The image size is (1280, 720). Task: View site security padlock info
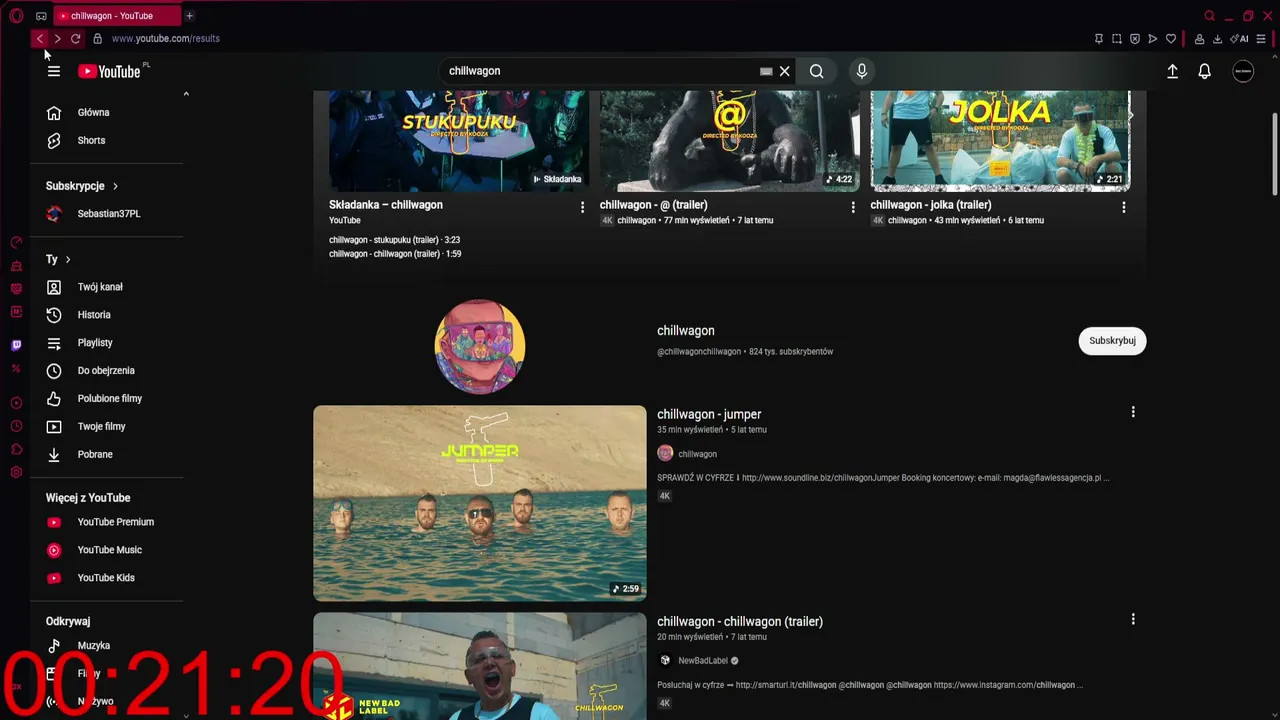click(97, 39)
